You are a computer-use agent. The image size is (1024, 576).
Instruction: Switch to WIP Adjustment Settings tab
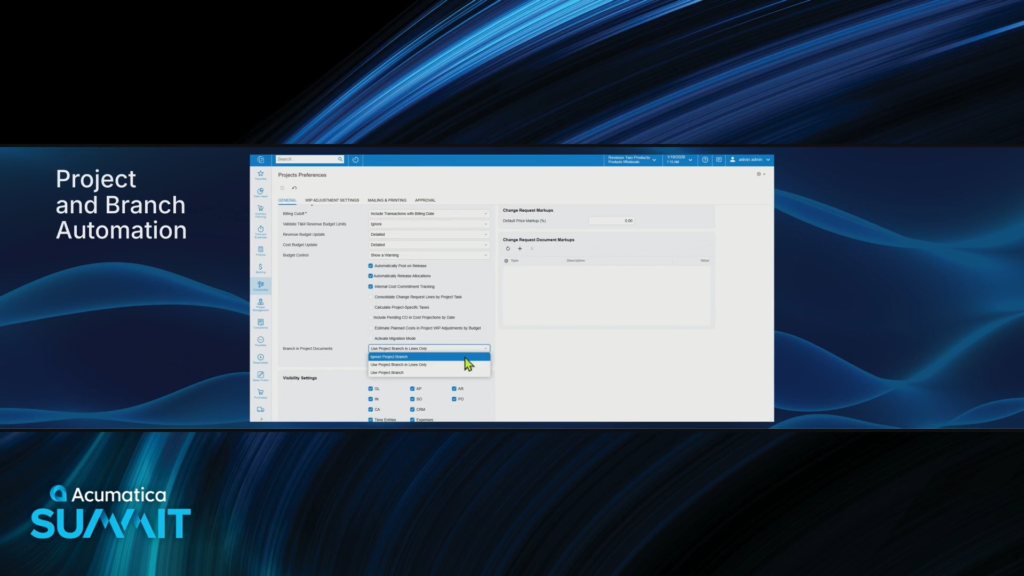[332, 200]
